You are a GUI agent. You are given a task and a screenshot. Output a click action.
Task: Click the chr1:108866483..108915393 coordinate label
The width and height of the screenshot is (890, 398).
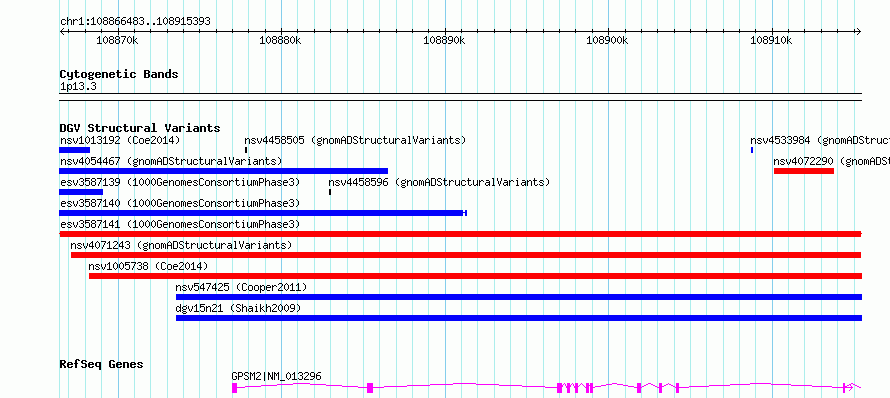tap(135, 22)
